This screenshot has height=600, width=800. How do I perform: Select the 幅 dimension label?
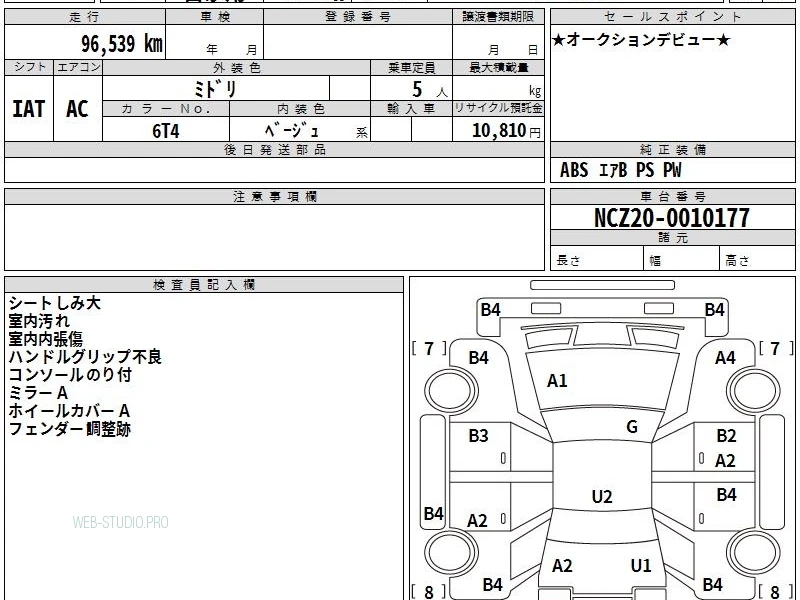(655, 261)
